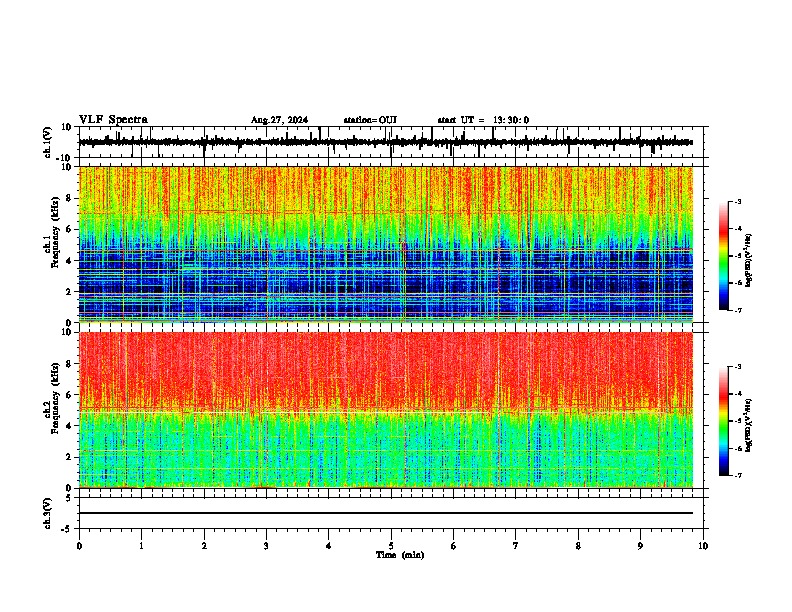Viewport: 792px width, 612px height.
Task: Click the "8" tick of ch.1 frequency axis
Action: [x=69, y=198]
